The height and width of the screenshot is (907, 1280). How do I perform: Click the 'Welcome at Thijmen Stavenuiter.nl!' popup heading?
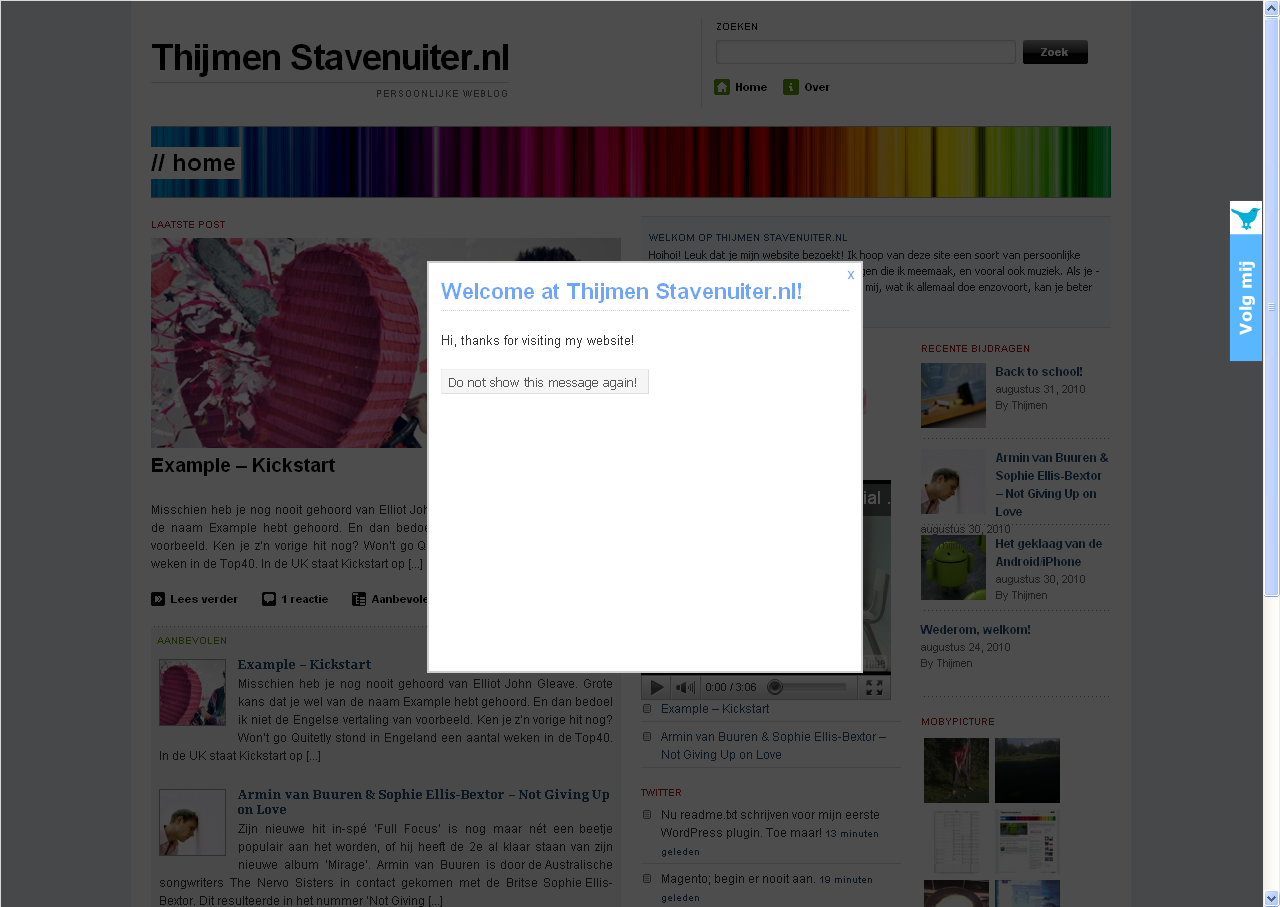click(622, 292)
